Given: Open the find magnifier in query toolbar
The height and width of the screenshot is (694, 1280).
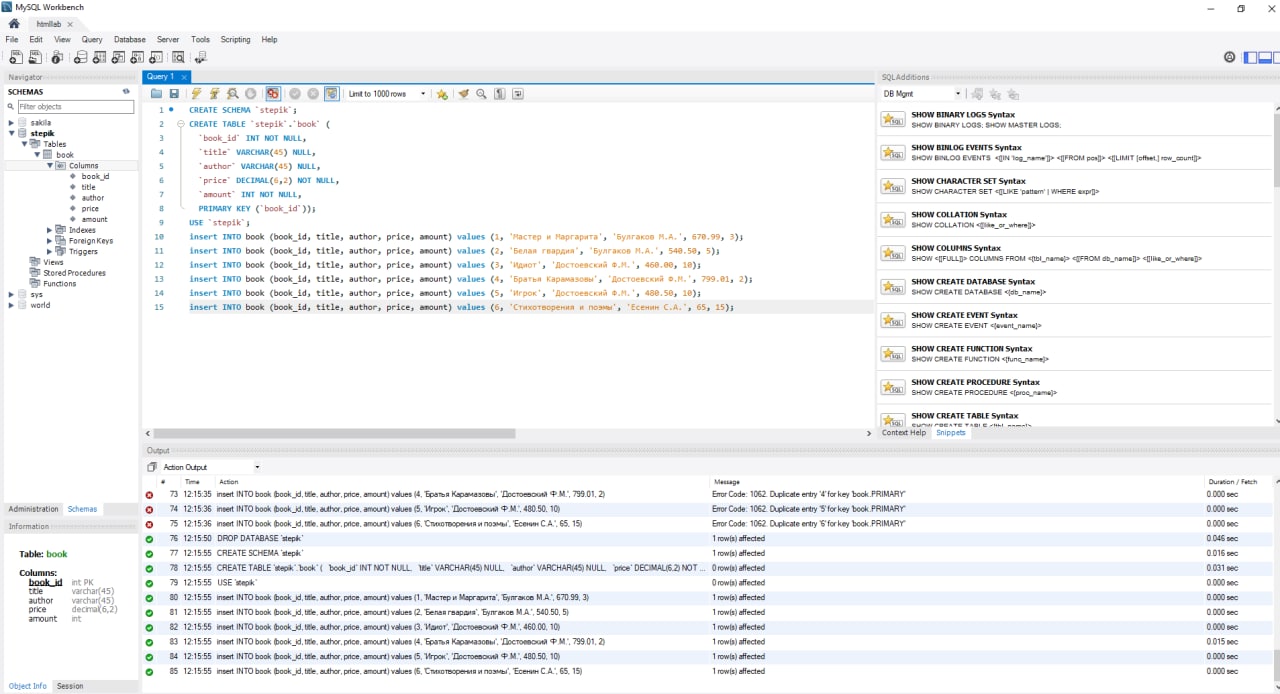Looking at the screenshot, I should pos(481,93).
